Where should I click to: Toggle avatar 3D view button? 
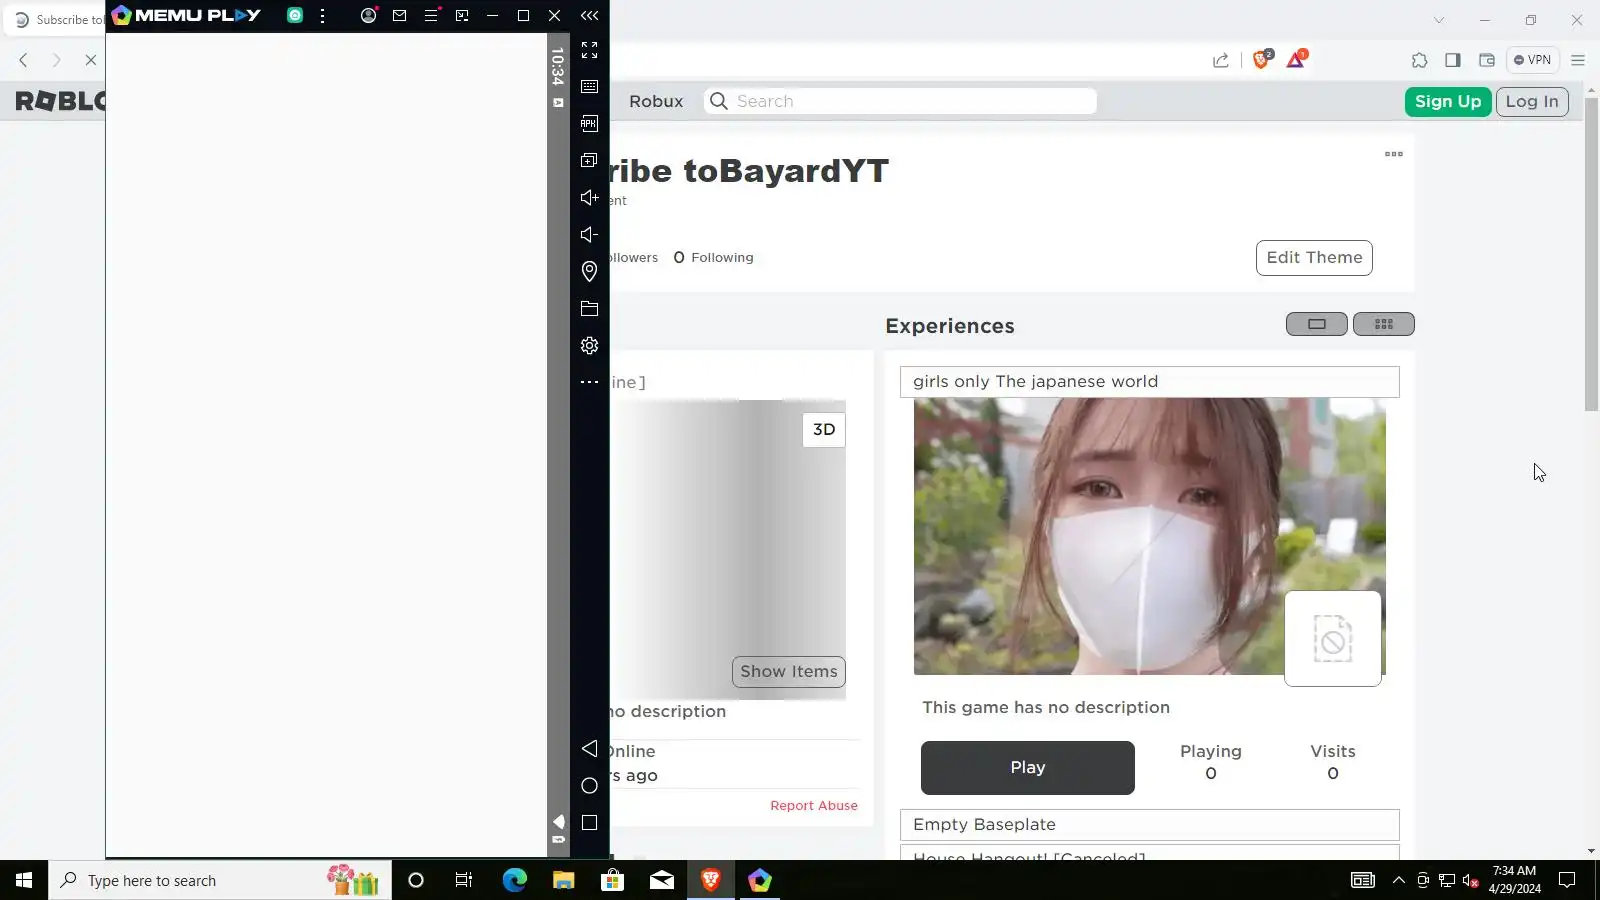tap(824, 430)
